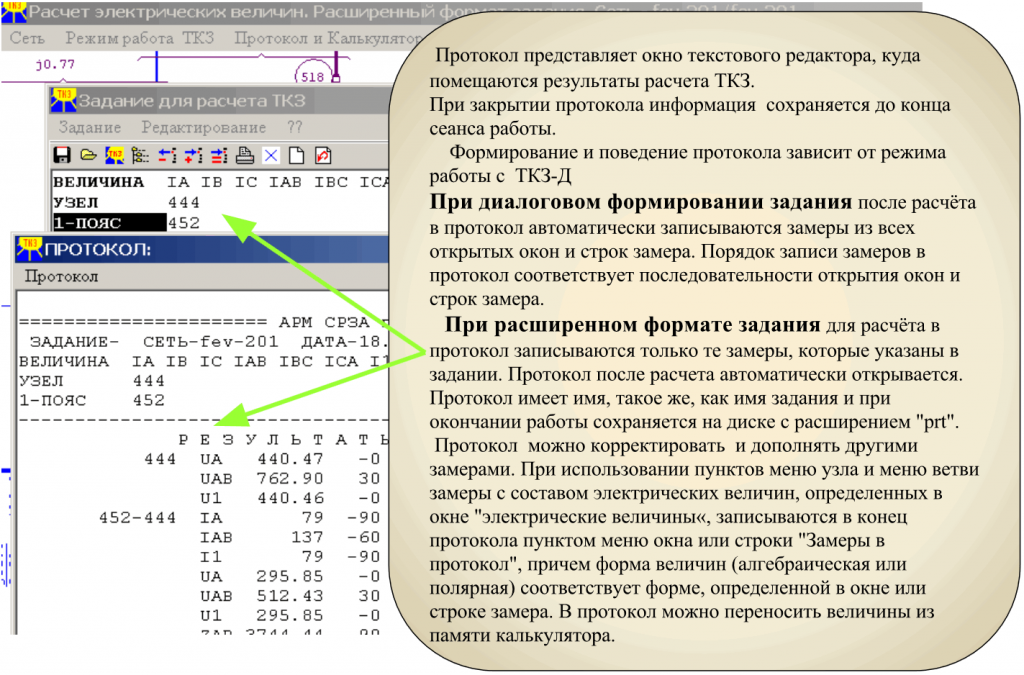Click the edit-line icon with red equals marks
This screenshot has width=1024, height=675.
click(219, 156)
